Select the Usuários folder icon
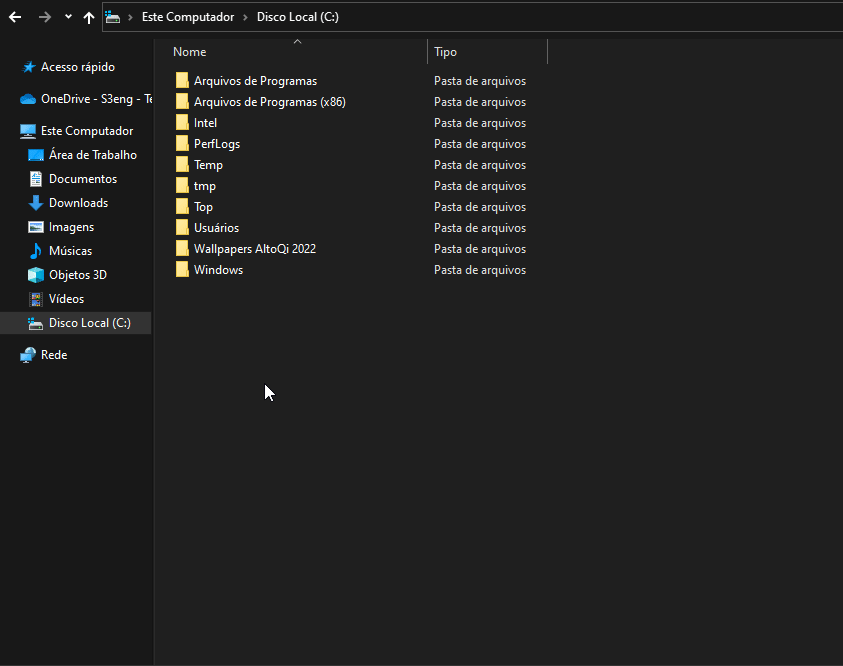The image size is (843, 666). [182, 227]
